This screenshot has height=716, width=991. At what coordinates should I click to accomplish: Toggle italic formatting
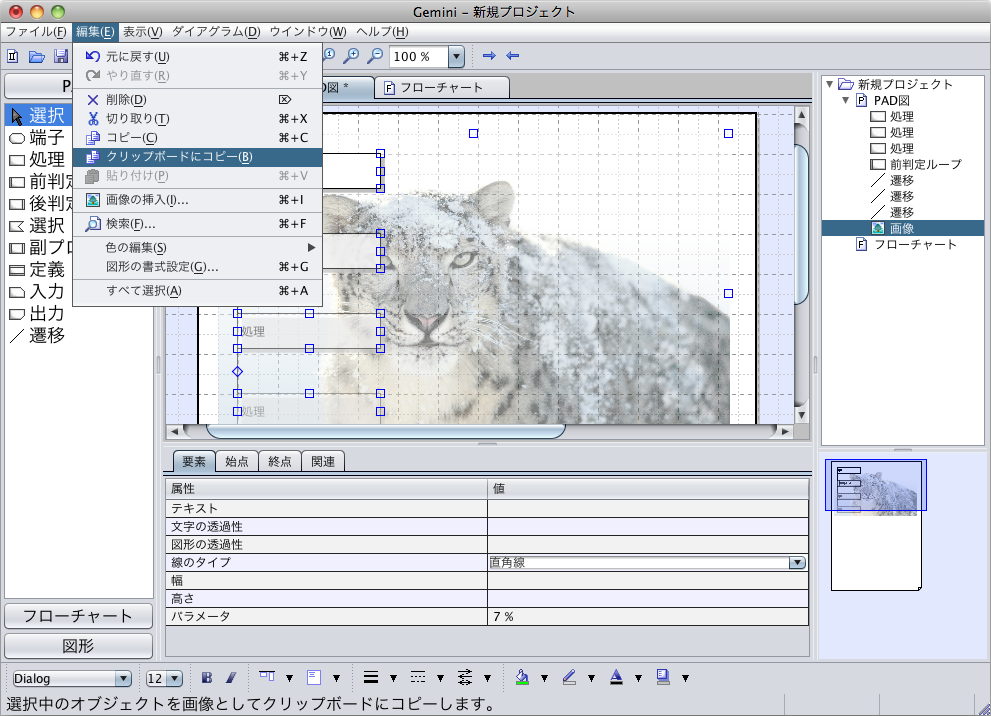231,677
